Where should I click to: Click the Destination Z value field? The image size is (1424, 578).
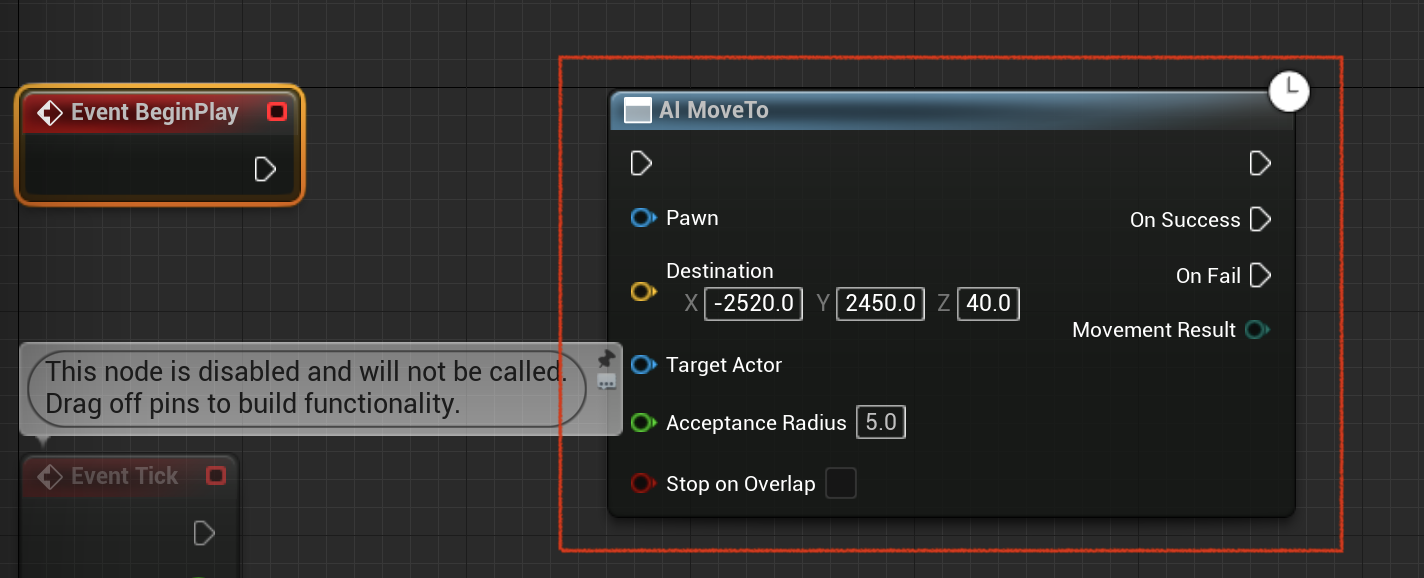pyautogui.click(x=988, y=303)
